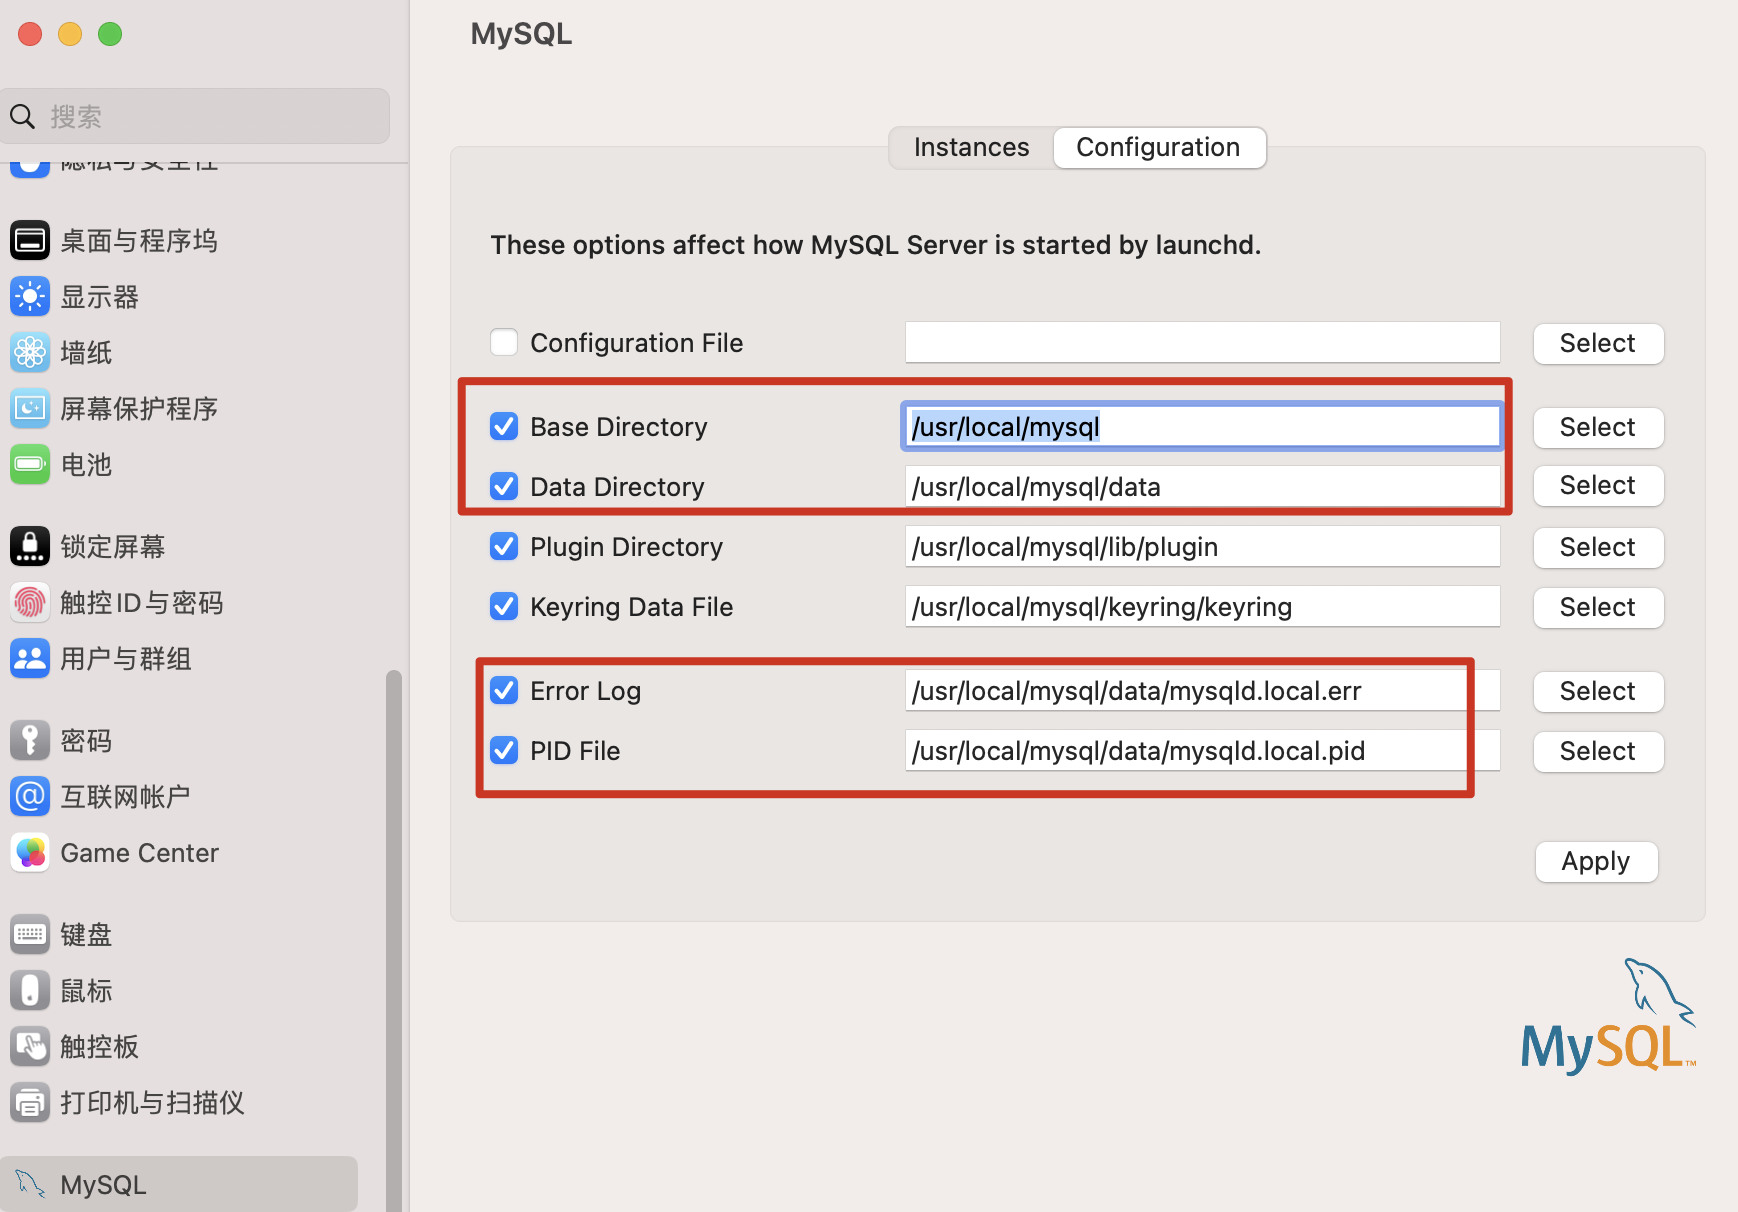Open Mouse (鼠标) icon in sidebar
This screenshot has width=1738, height=1212.
[30, 990]
